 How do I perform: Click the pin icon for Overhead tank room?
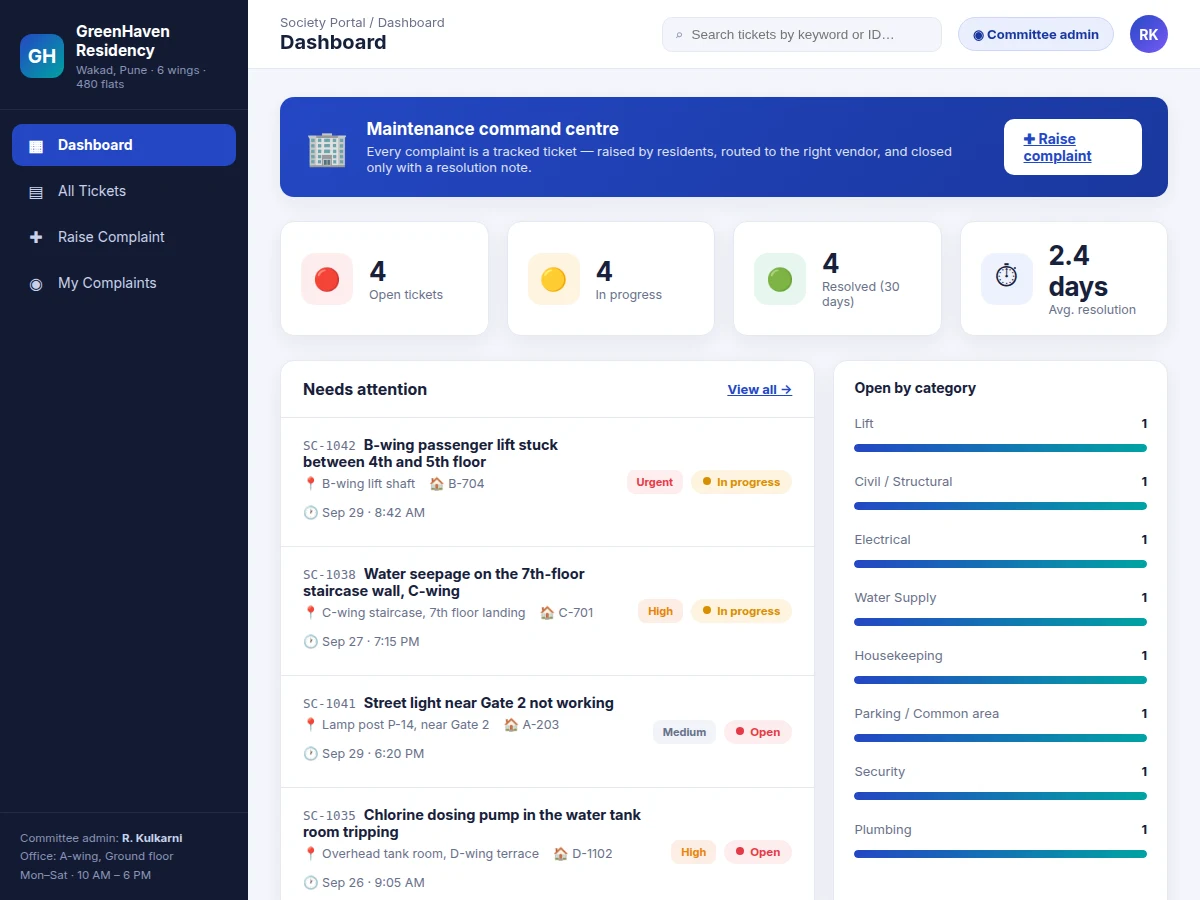tap(310, 854)
